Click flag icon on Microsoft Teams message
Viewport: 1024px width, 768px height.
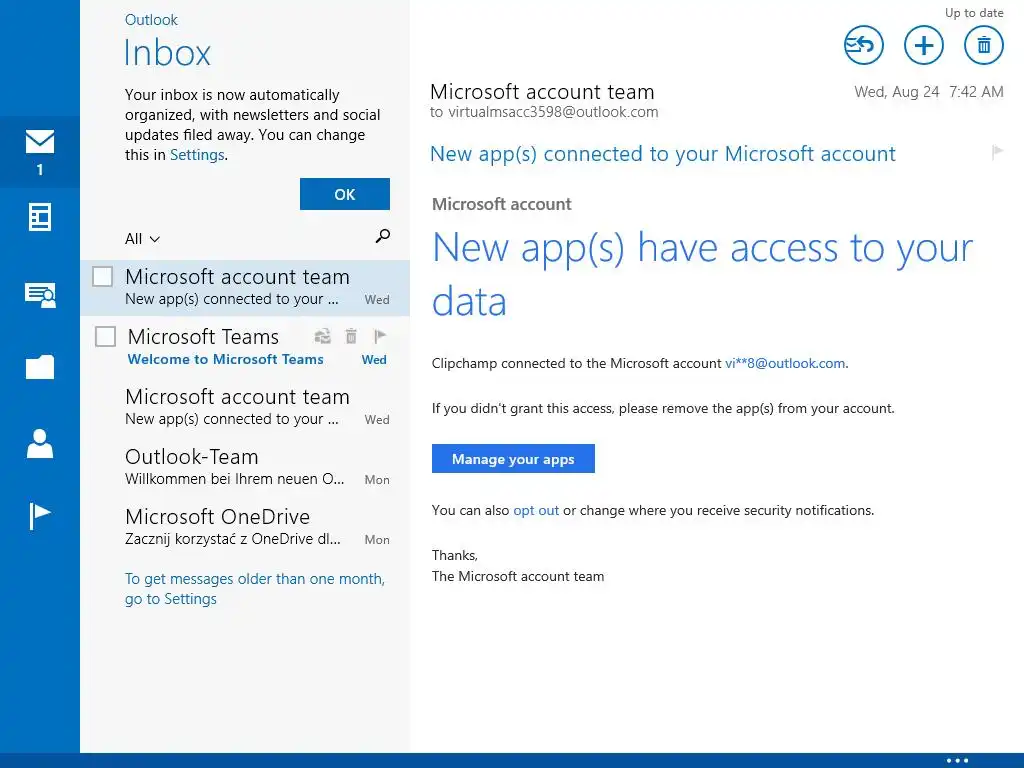click(x=379, y=336)
